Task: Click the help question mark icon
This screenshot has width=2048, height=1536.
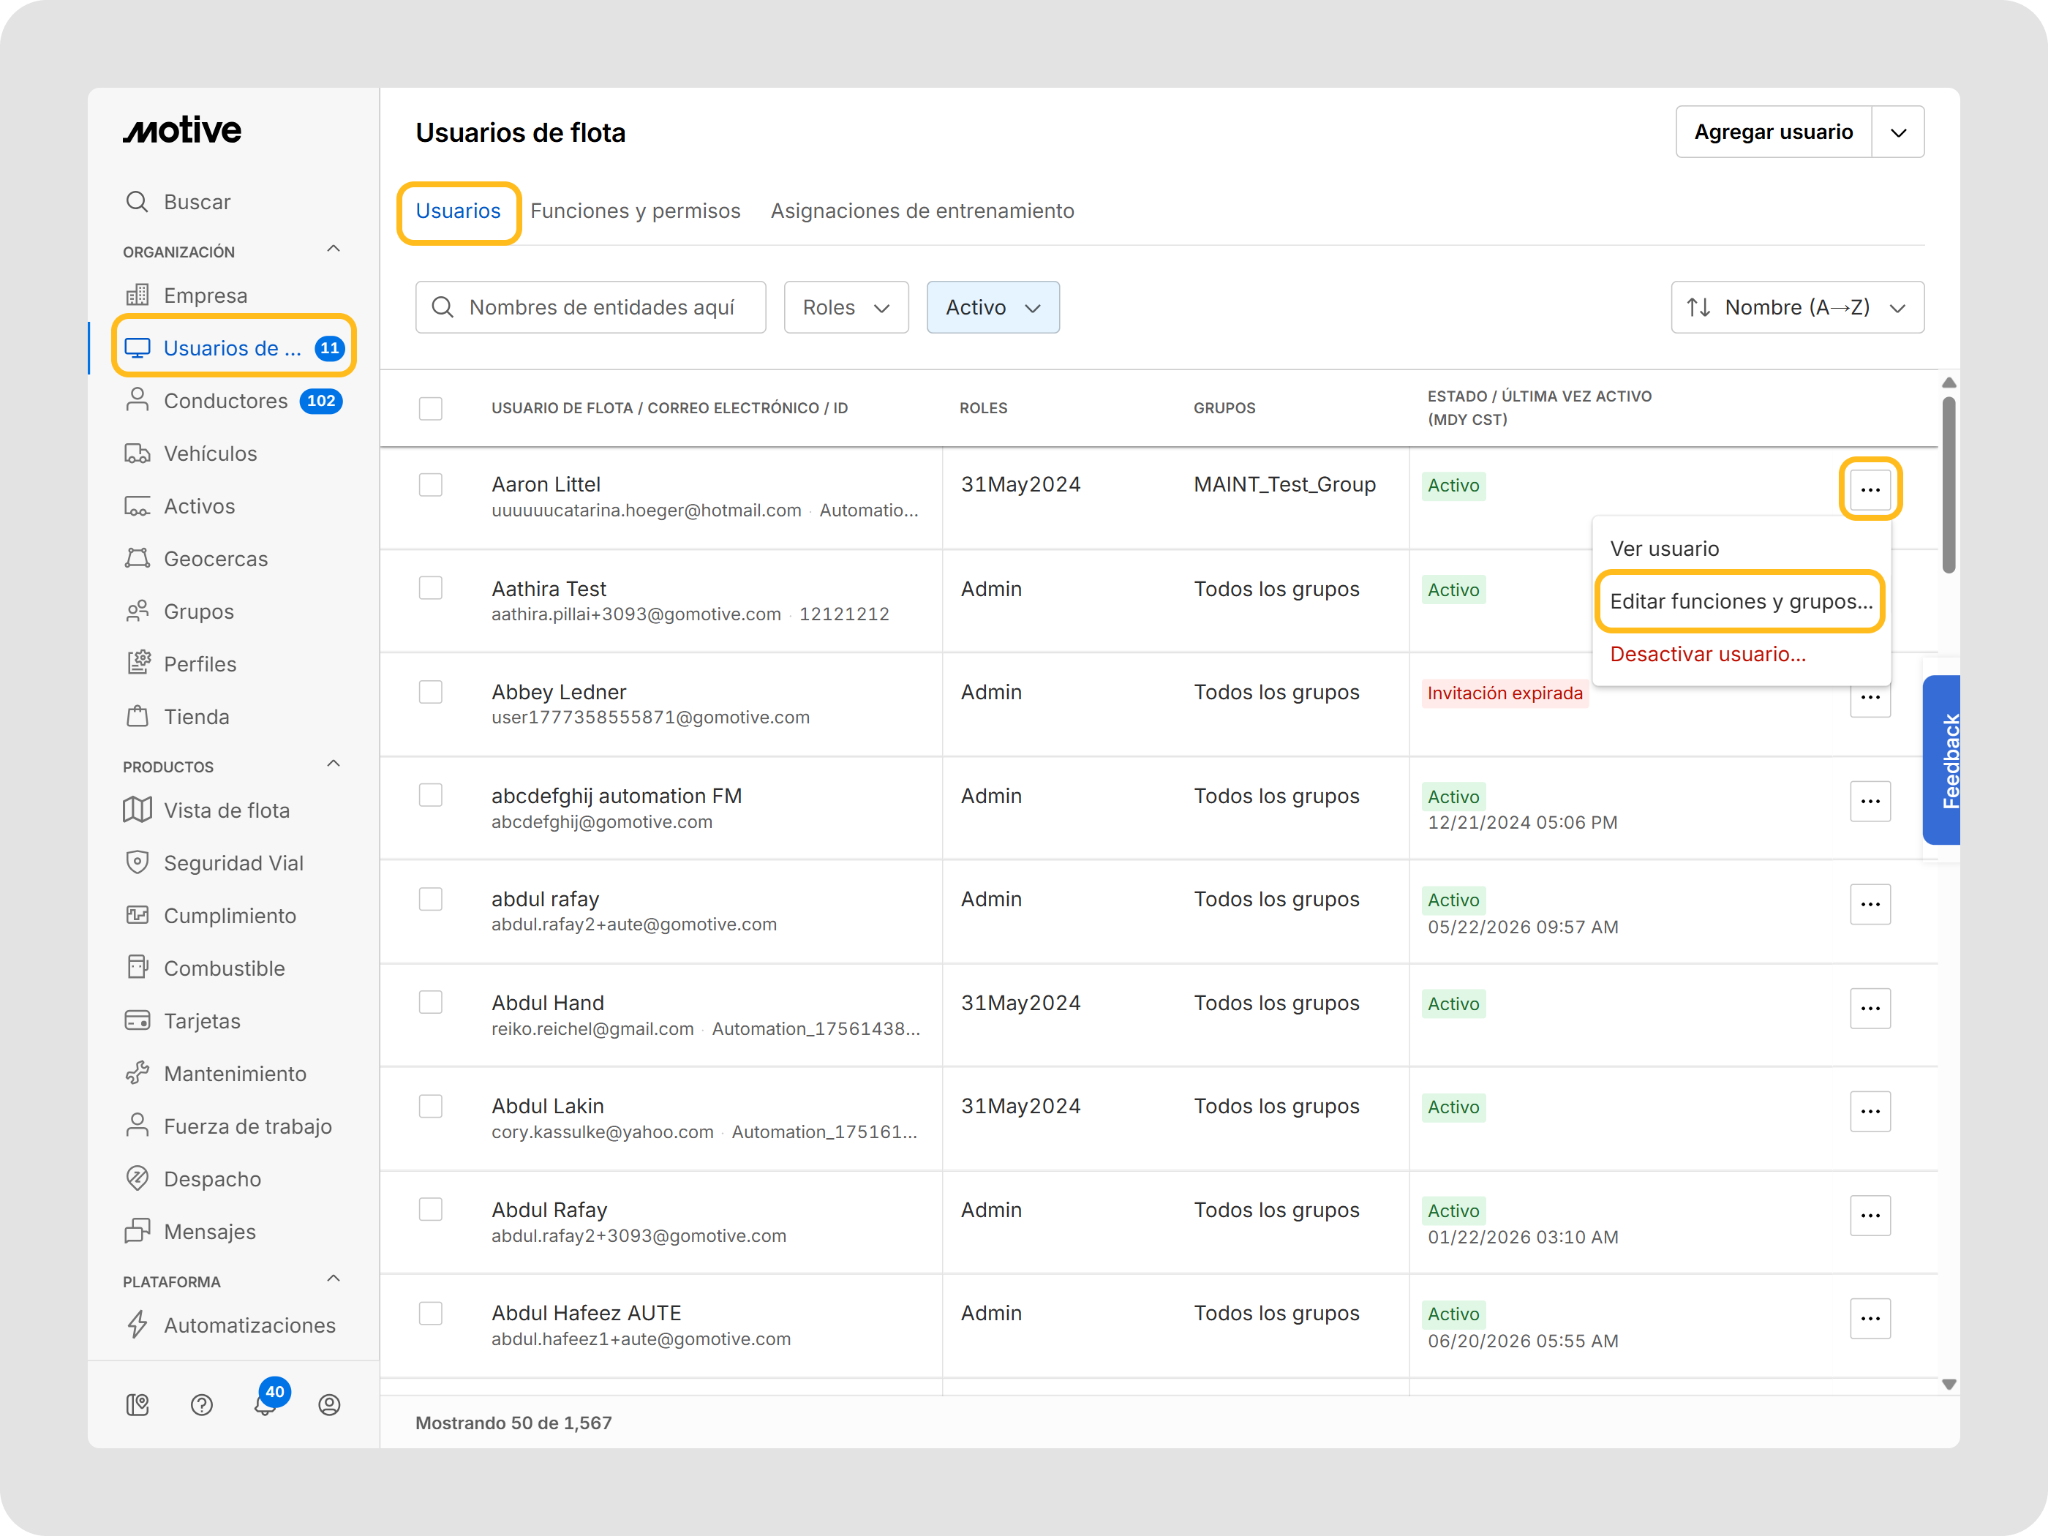Action: click(x=201, y=1405)
